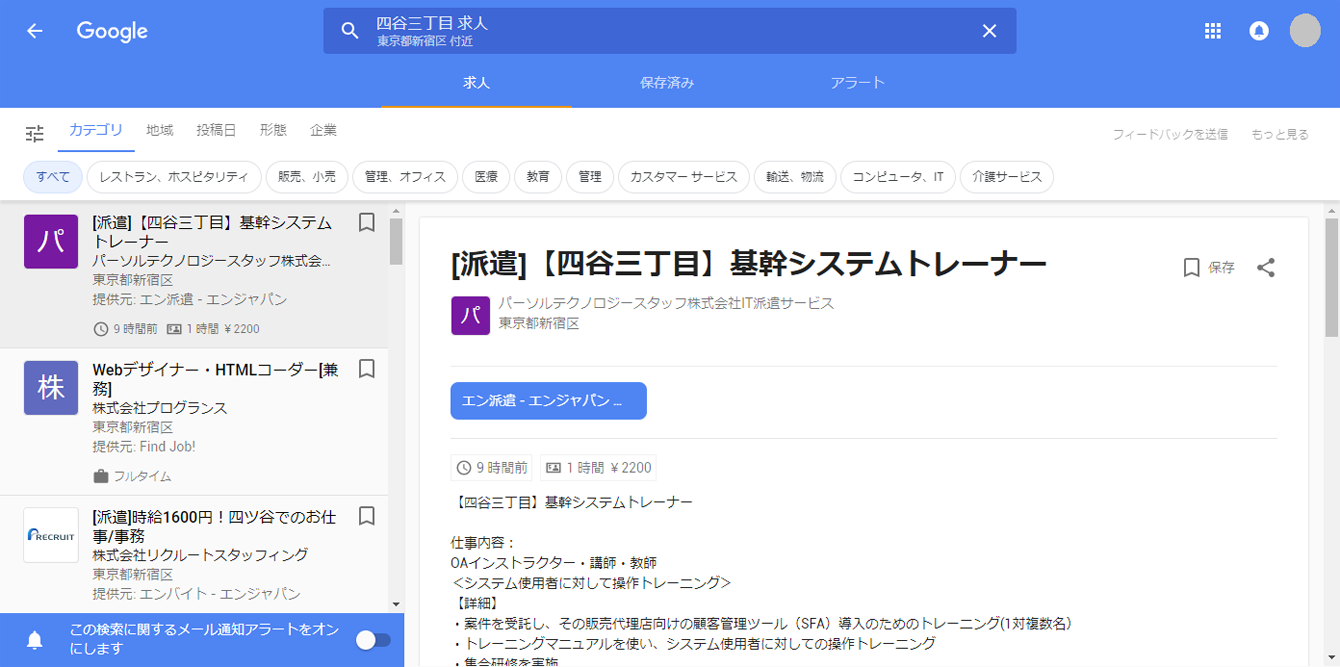
Task: Toggle email alerts for this search
Action: tap(374, 640)
